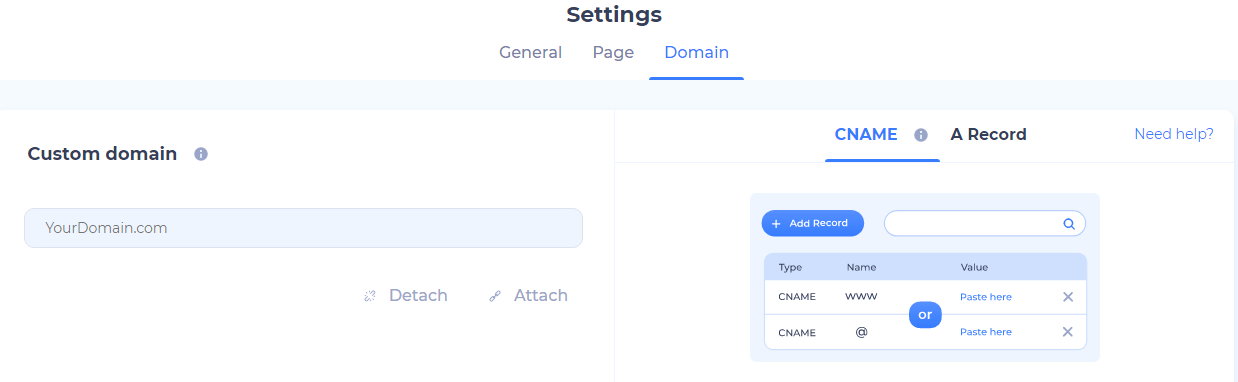Click Paste here in the WWW row

[x=986, y=297]
